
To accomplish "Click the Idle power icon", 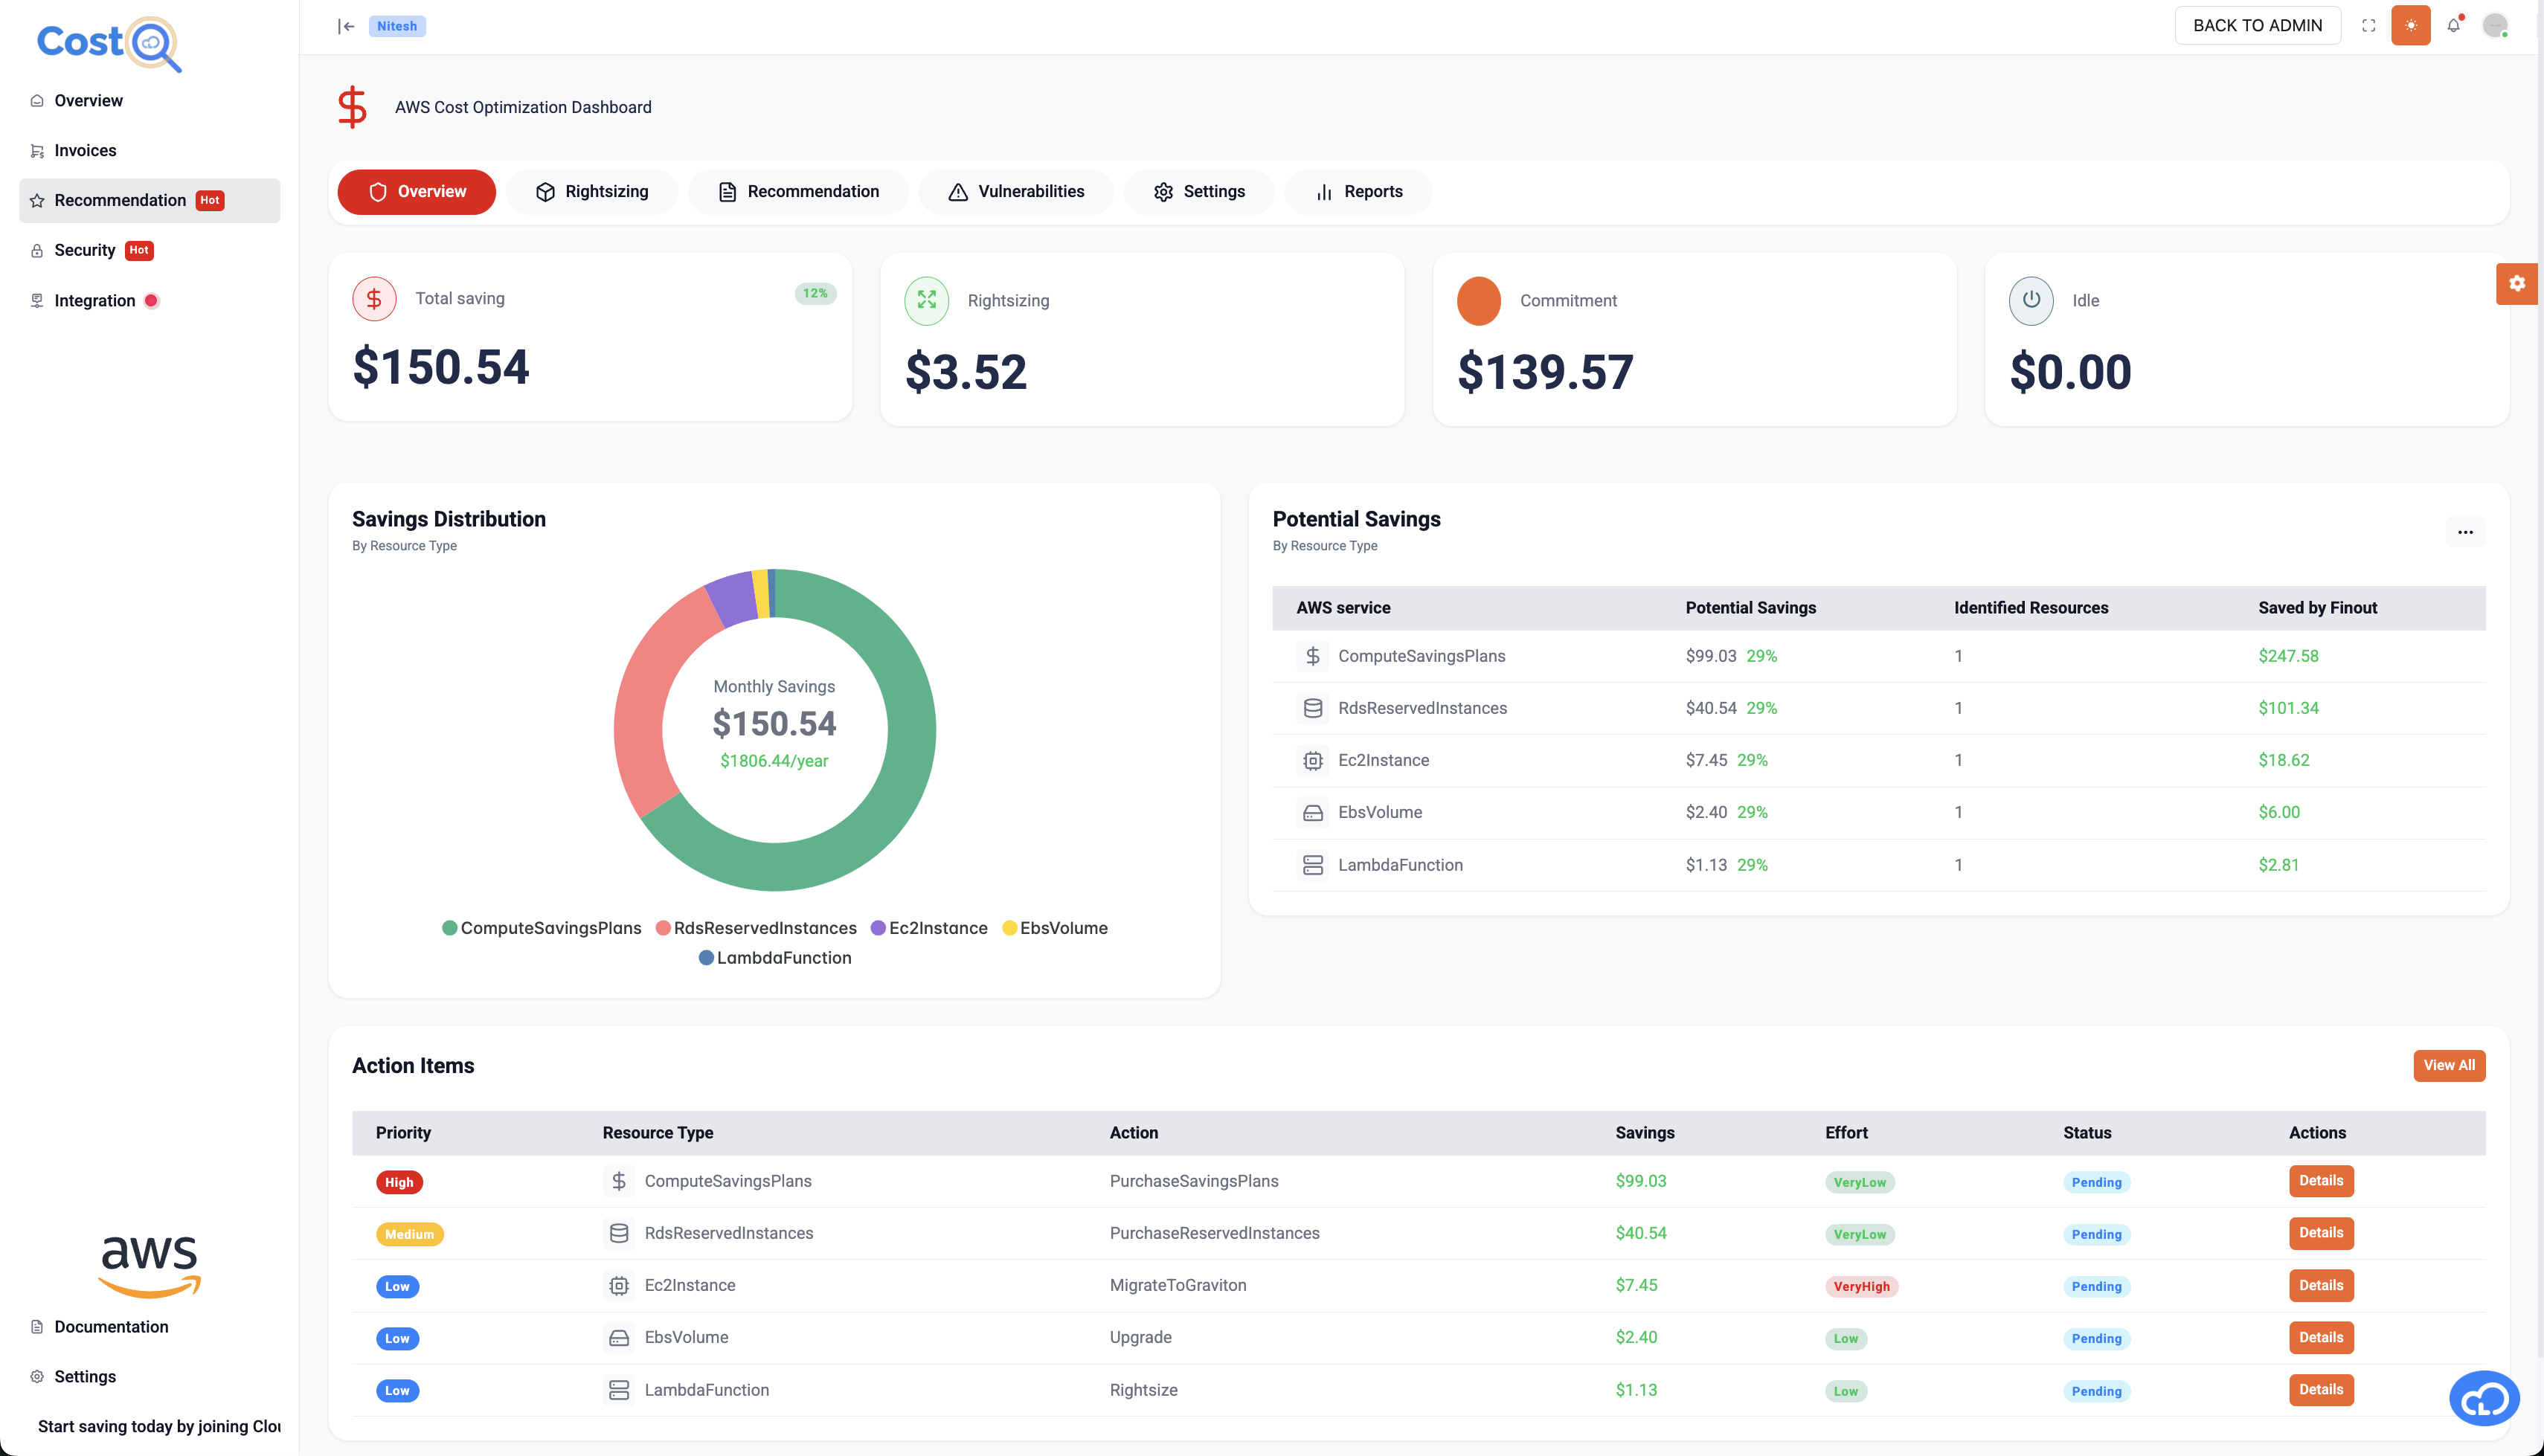I will (2031, 300).
